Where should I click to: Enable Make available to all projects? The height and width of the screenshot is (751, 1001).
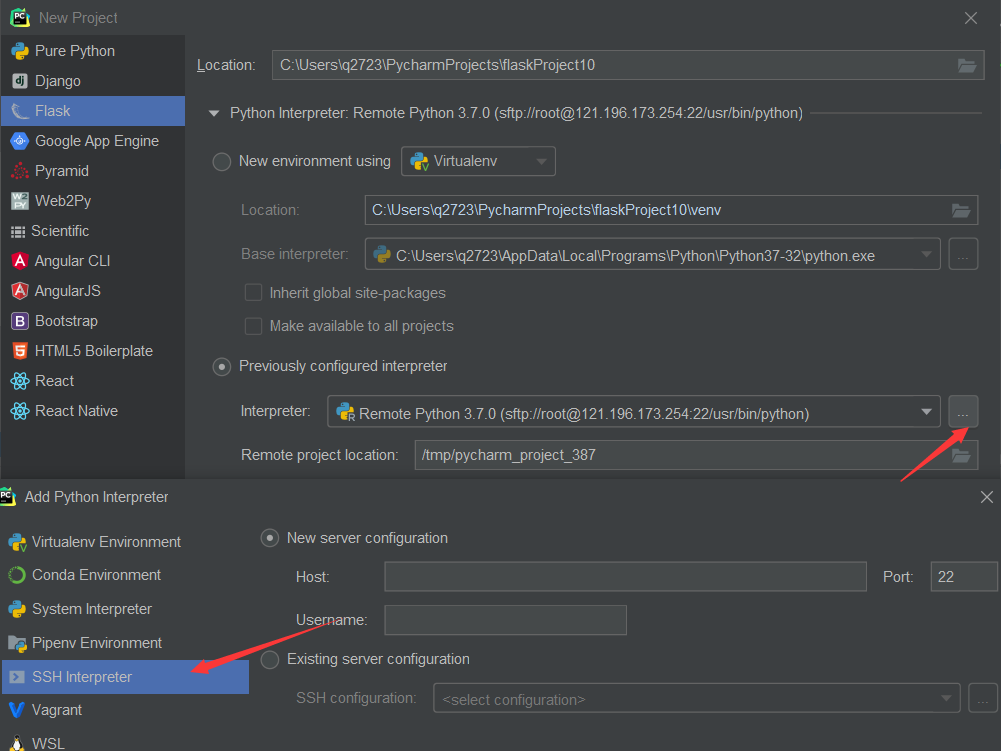pos(253,326)
